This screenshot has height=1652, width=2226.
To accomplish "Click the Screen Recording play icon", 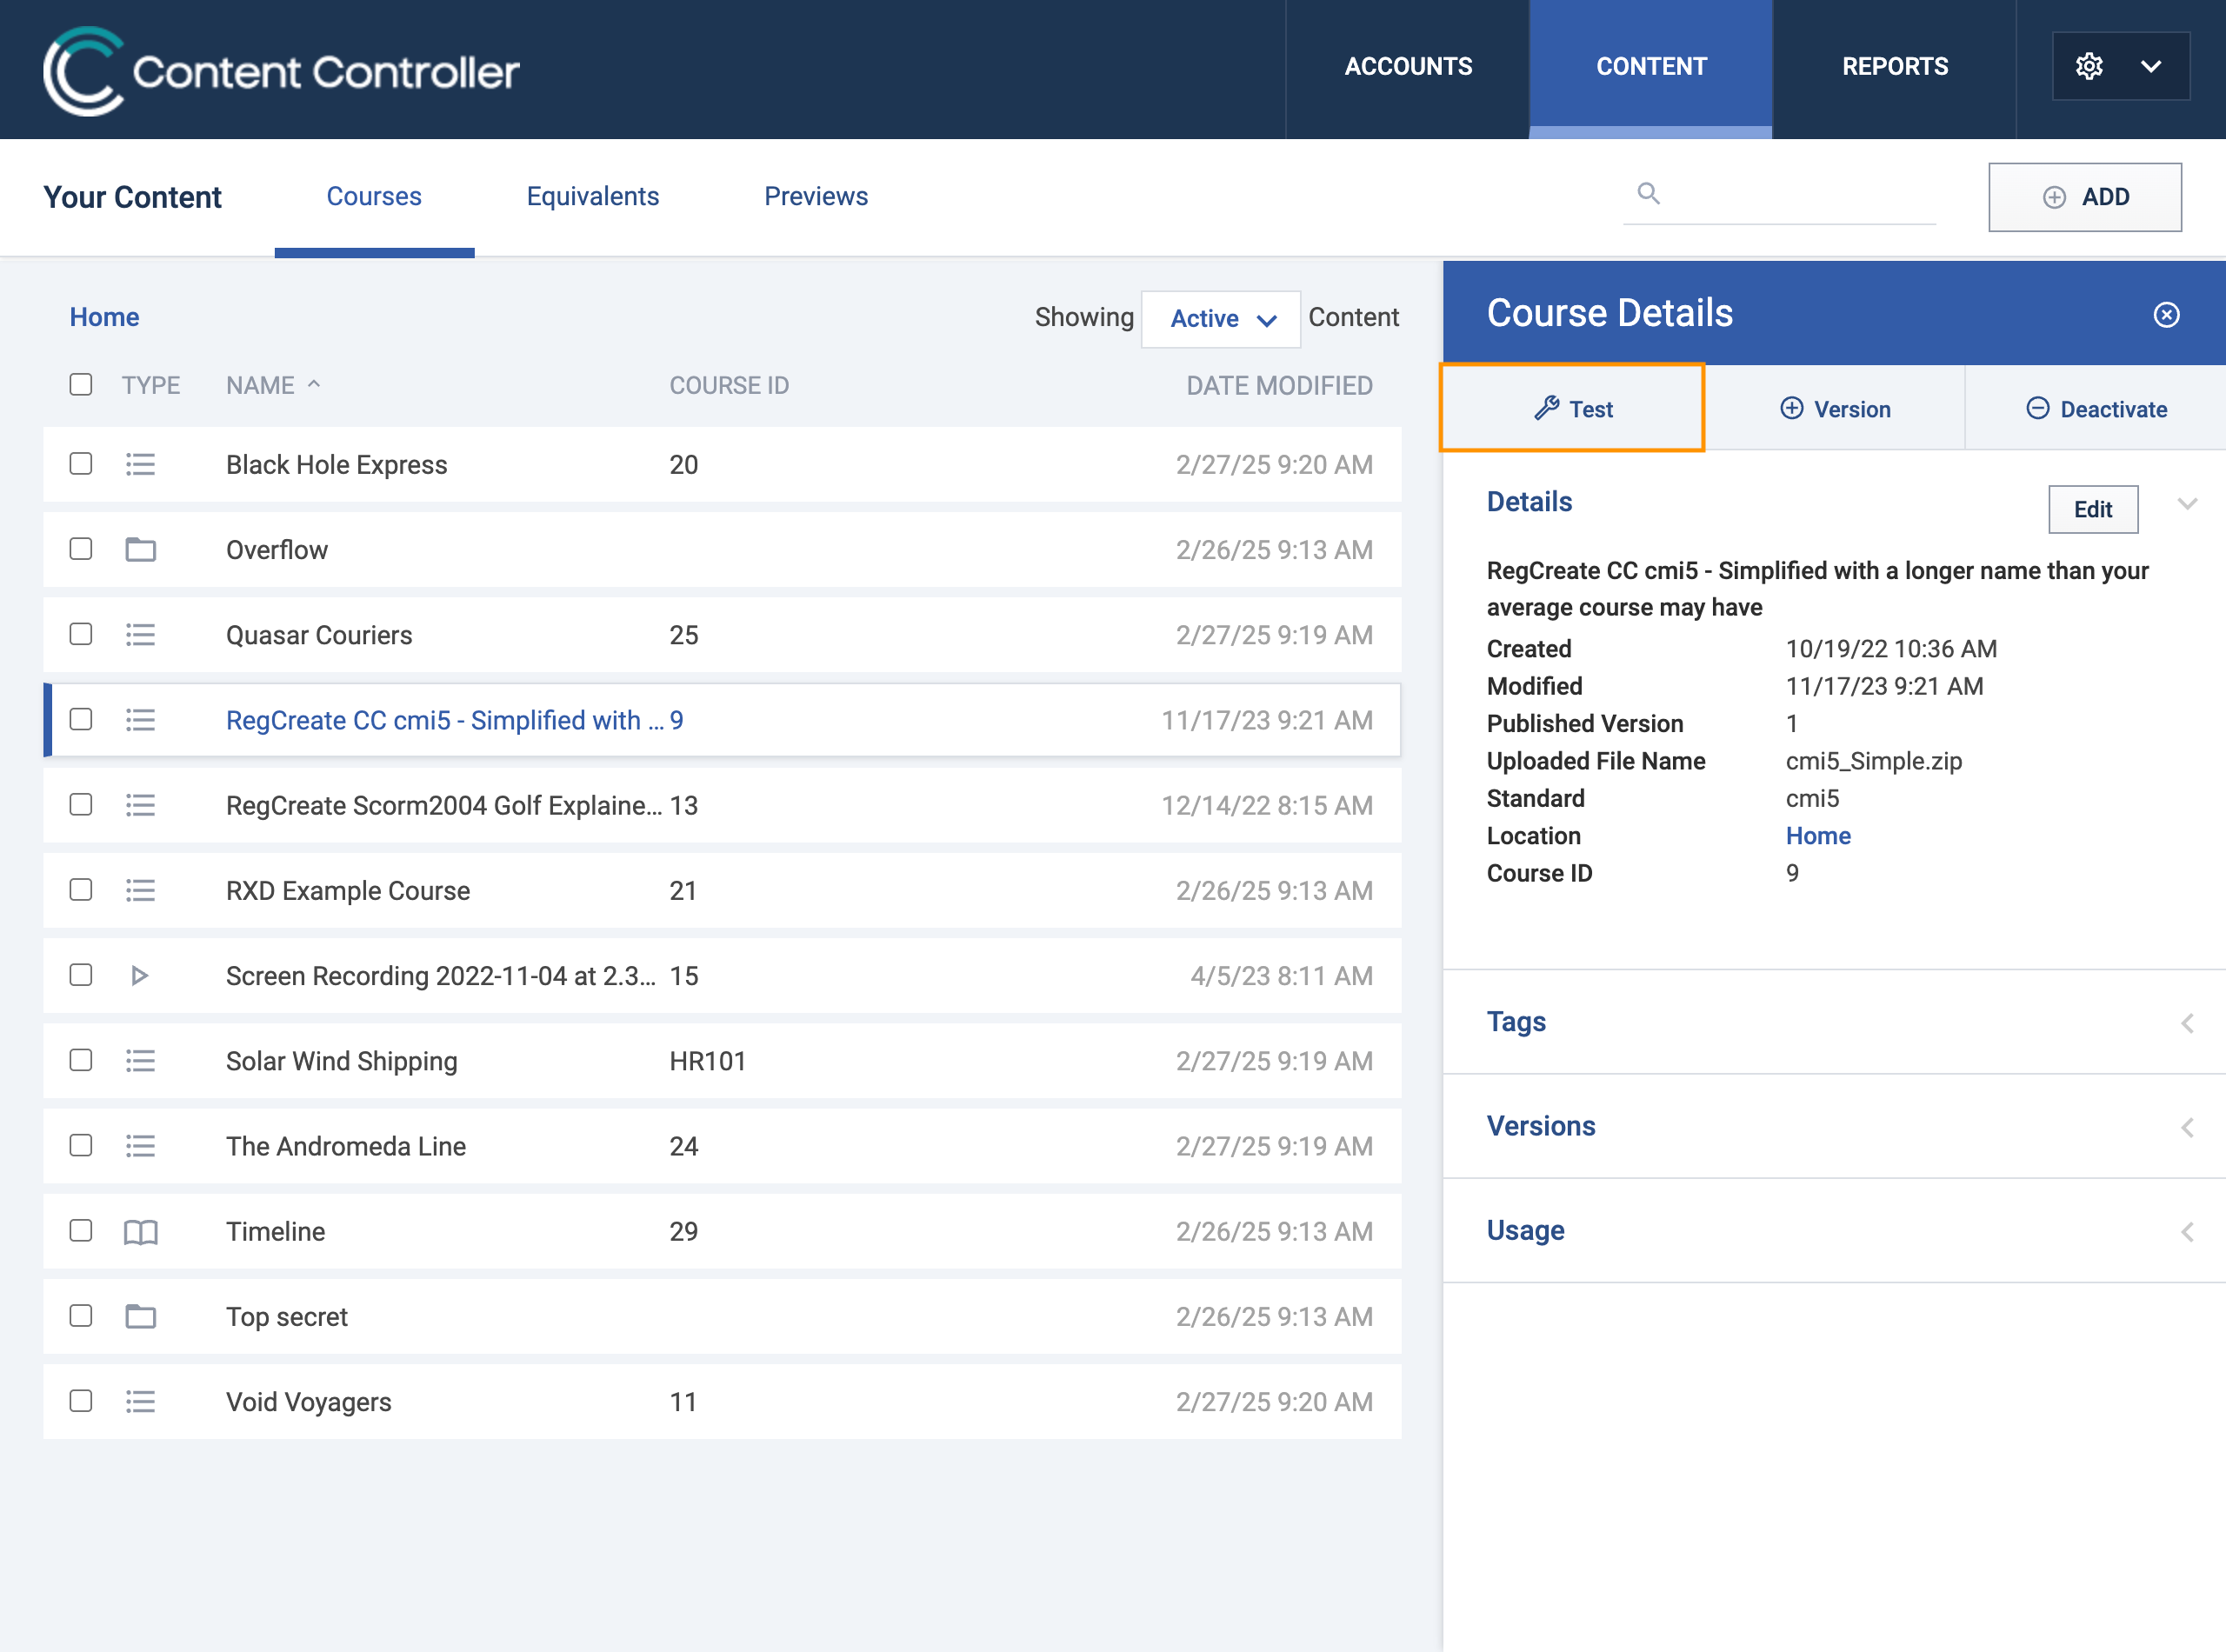I will [x=140, y=975].
